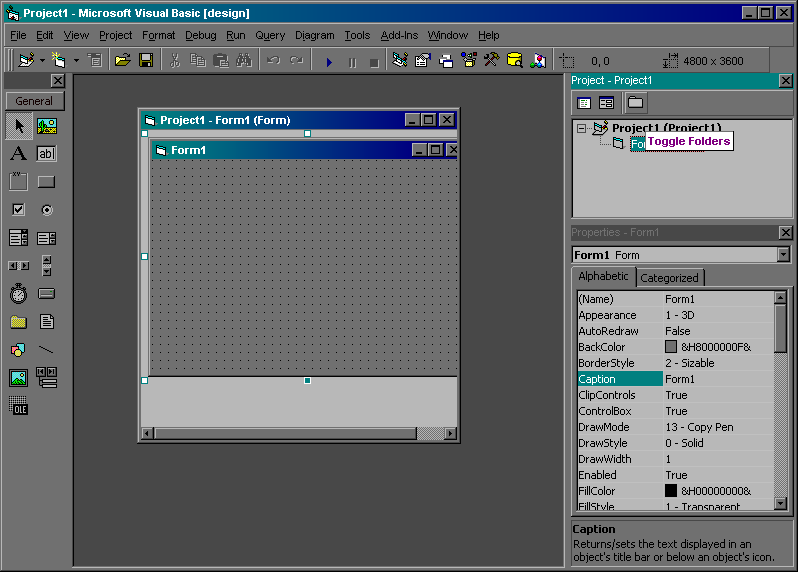
Task: Select the OLE container tool
Action: (x=19, y=405)
